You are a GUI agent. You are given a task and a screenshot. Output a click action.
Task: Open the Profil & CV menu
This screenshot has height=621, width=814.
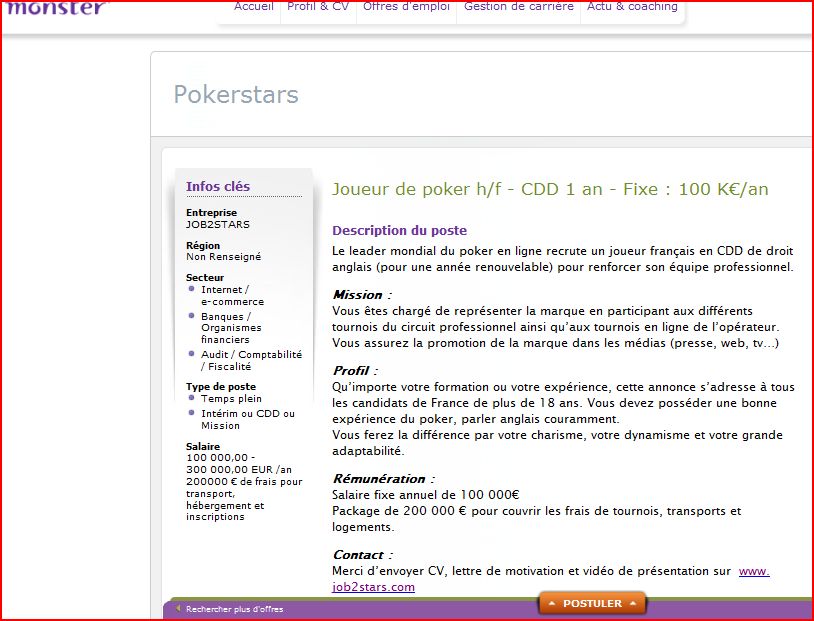[x=318, y=7]
